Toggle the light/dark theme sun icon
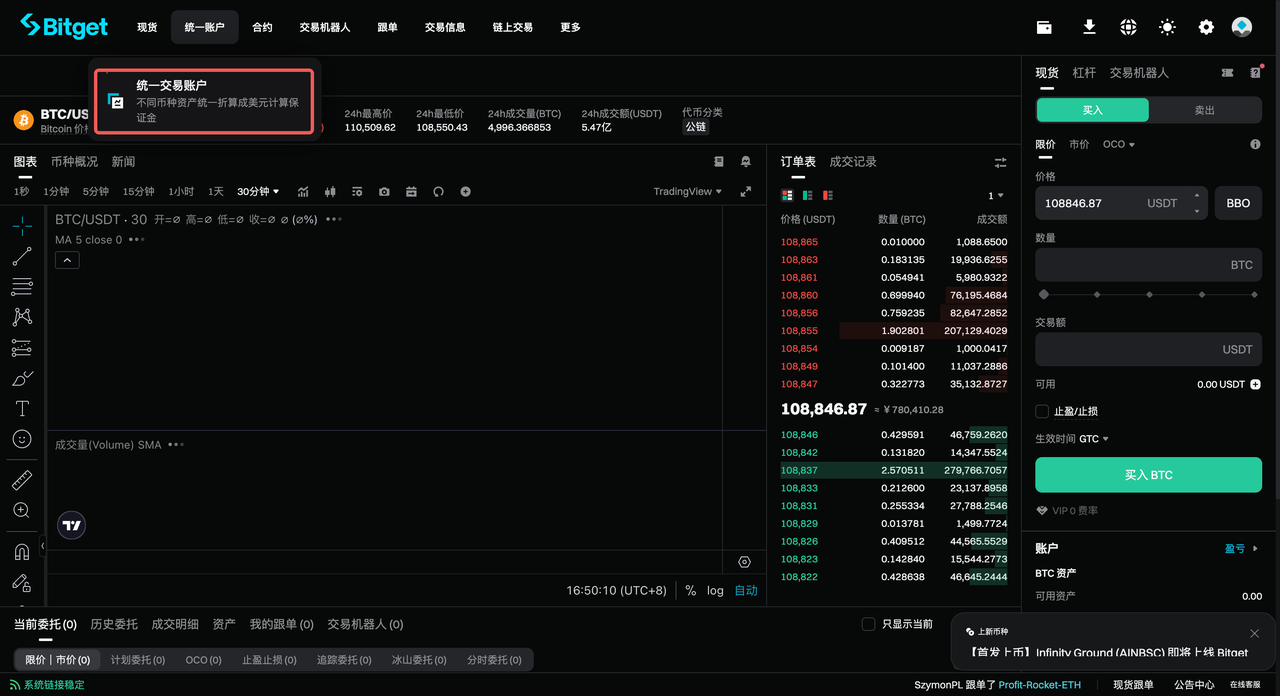Screen dimensions: 1280x696 tap(1167, 27)
